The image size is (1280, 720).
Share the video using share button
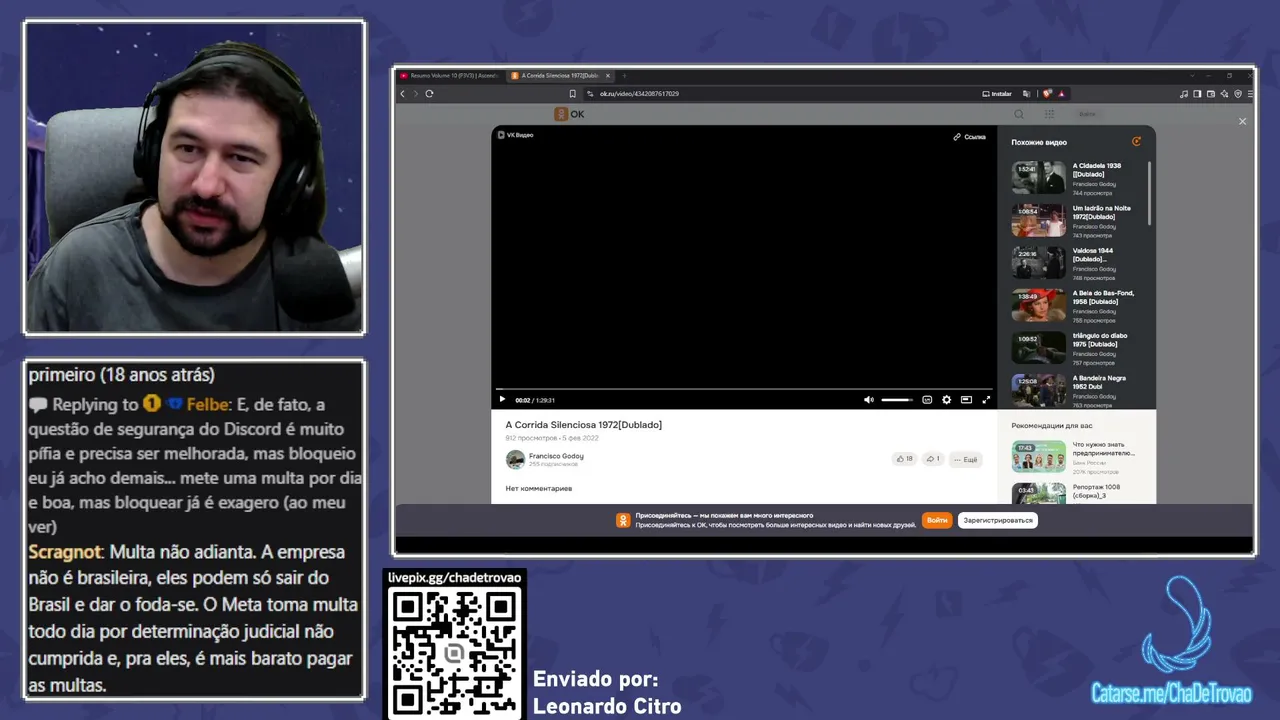[932, 459]
